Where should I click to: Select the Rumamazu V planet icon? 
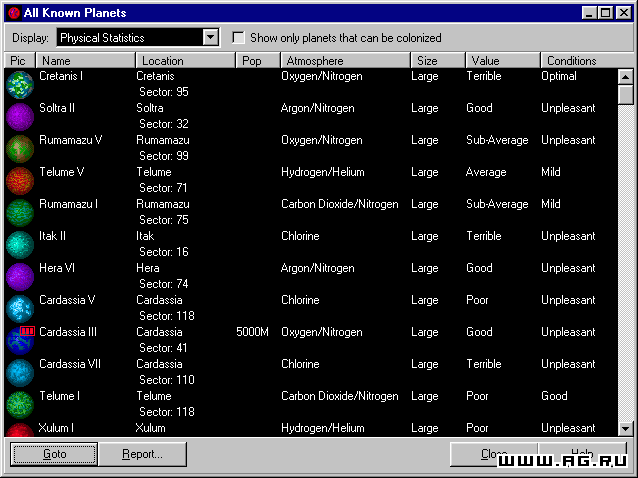(20, 149)
